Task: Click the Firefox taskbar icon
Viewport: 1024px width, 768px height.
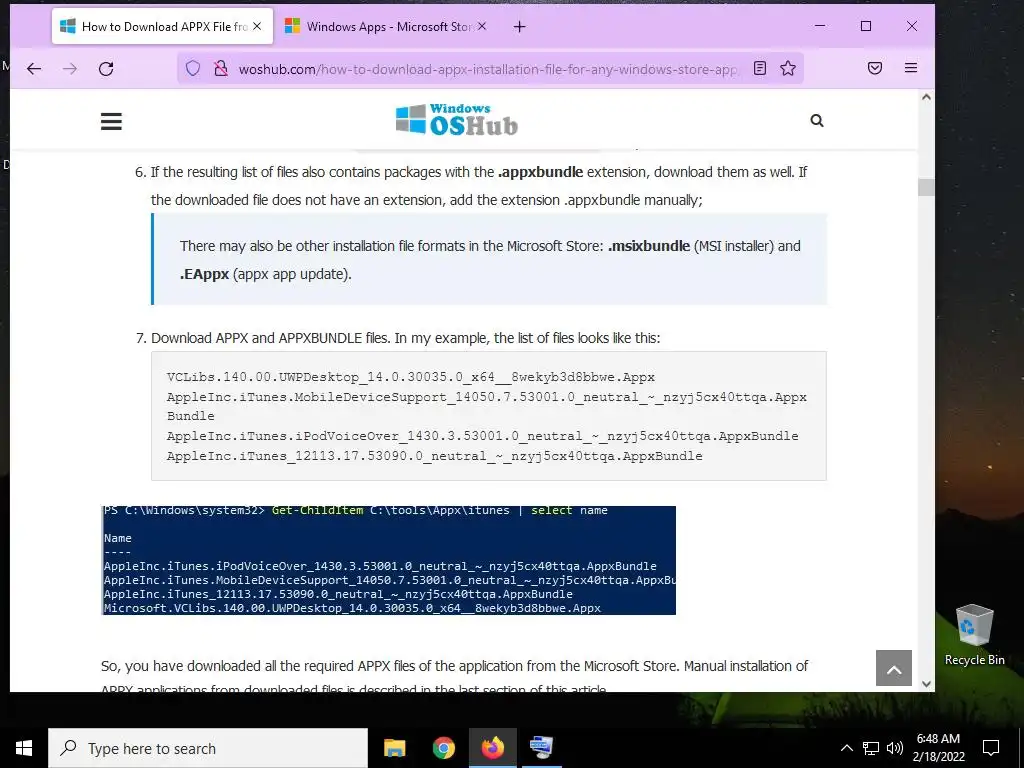Action: click(493, 748)
